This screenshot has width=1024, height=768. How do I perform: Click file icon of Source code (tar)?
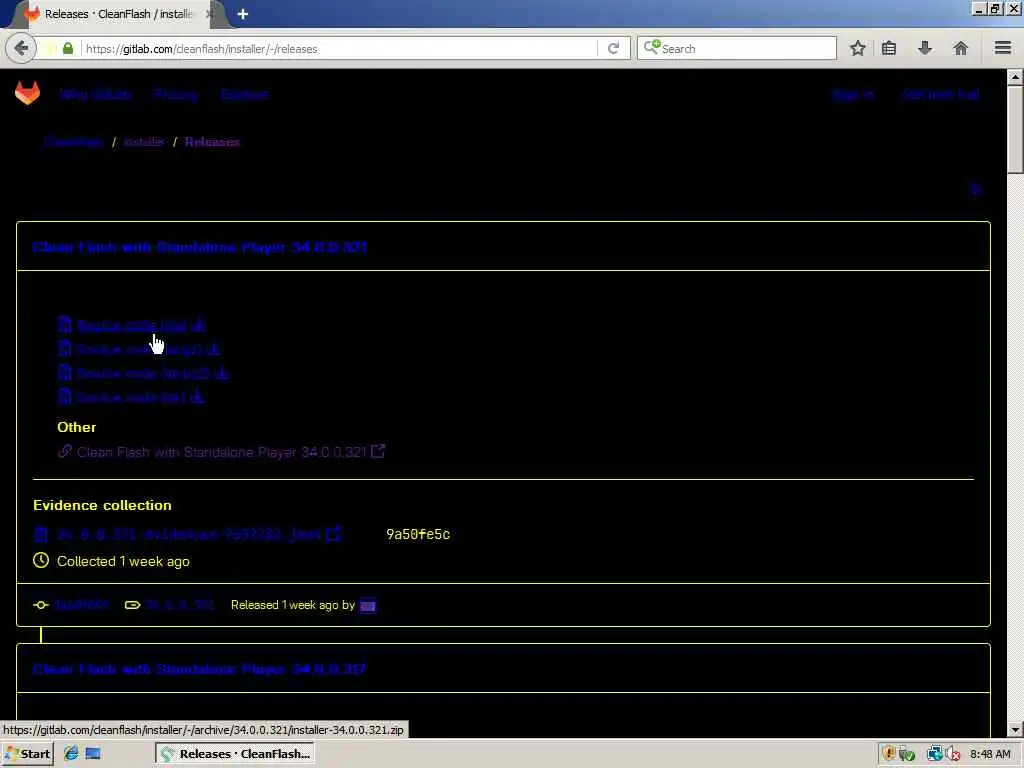(x=65, y=396)
